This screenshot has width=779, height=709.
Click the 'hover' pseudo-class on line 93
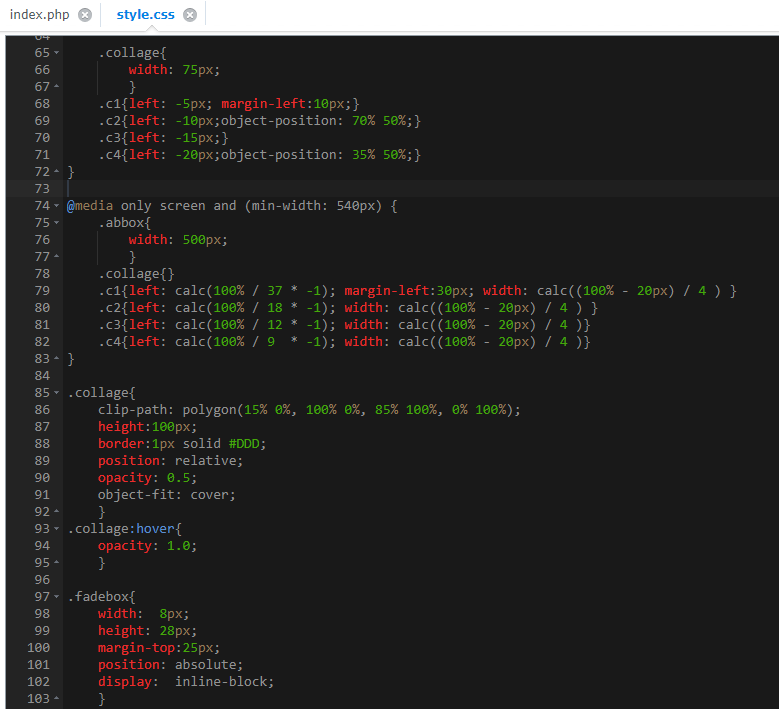pyautogui.click(x=155, y=529)
